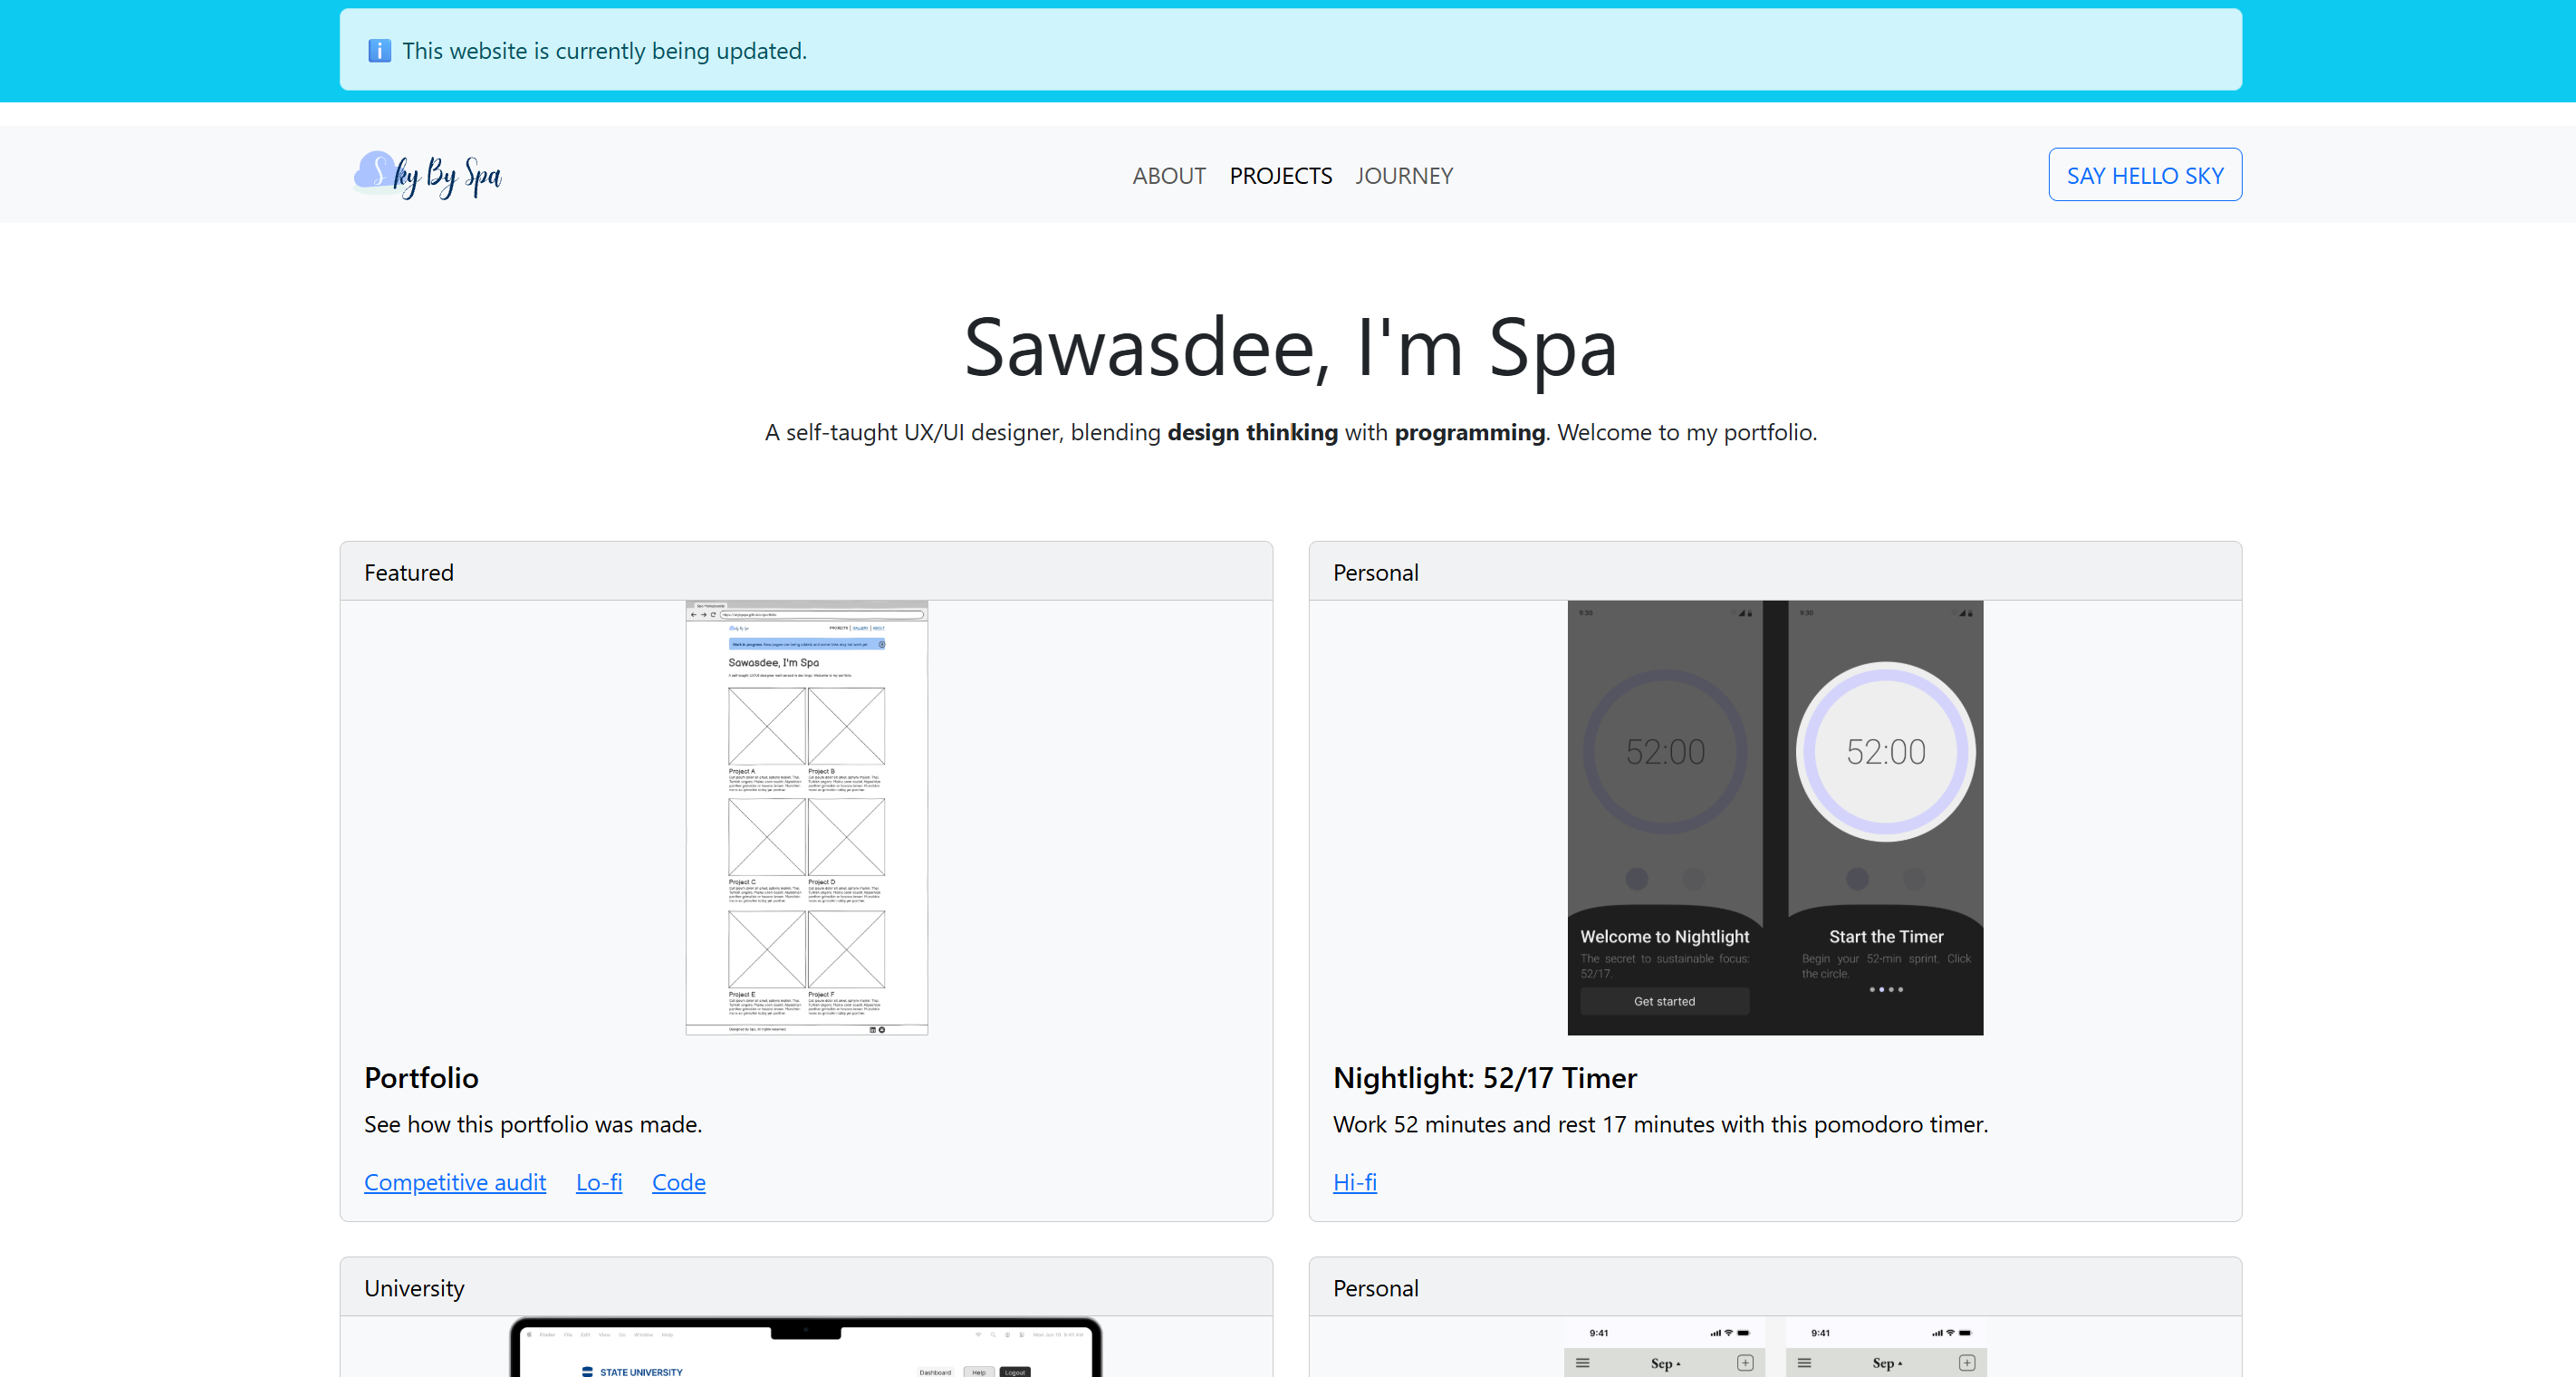Viewport: 2576px width, 1377px height.
Task: Click the battery icon in the phone status bar
Action: [1744, 1332]
